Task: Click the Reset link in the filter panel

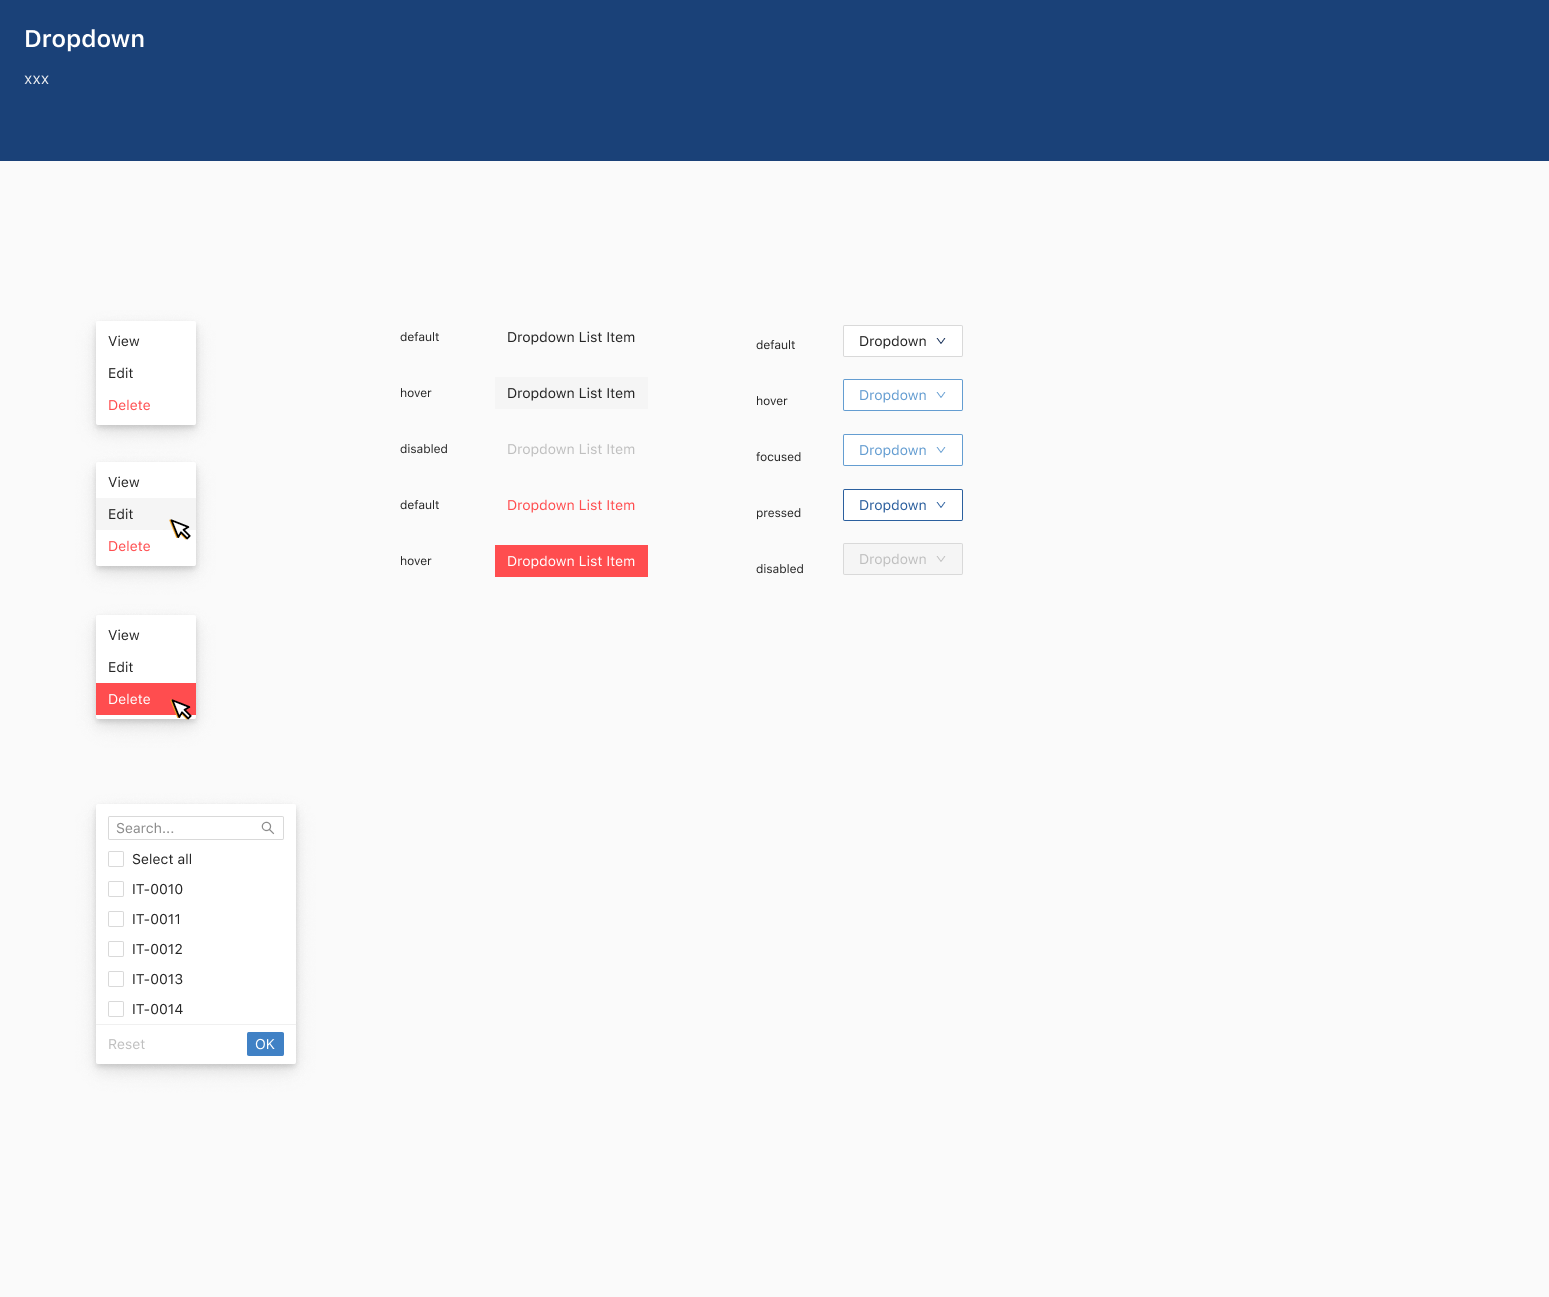Action: pos(127,1044)
